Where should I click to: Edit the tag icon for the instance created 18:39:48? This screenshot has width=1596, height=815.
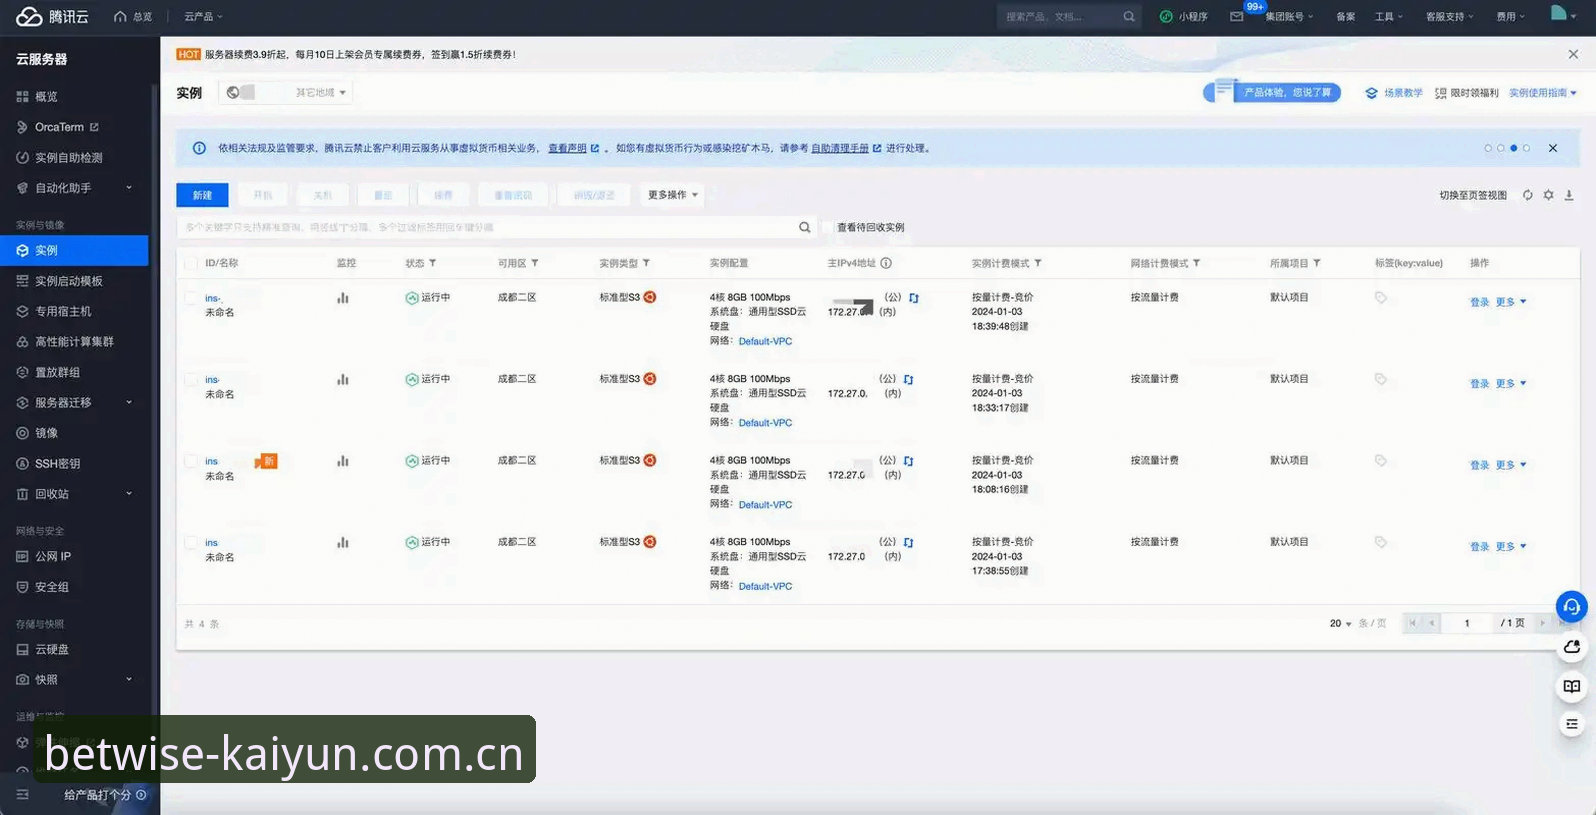[1381, 298]
